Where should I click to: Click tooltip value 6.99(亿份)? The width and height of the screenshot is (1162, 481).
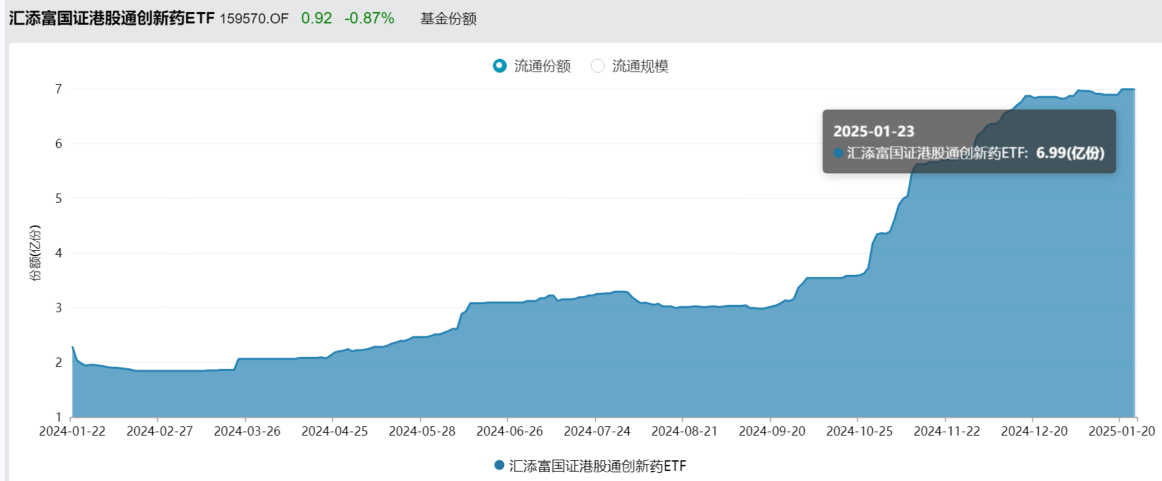[x=1072, y=153]
